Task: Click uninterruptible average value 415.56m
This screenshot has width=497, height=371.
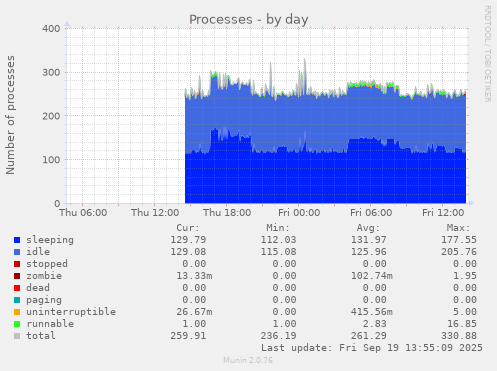Action: (x=372, y=312)
